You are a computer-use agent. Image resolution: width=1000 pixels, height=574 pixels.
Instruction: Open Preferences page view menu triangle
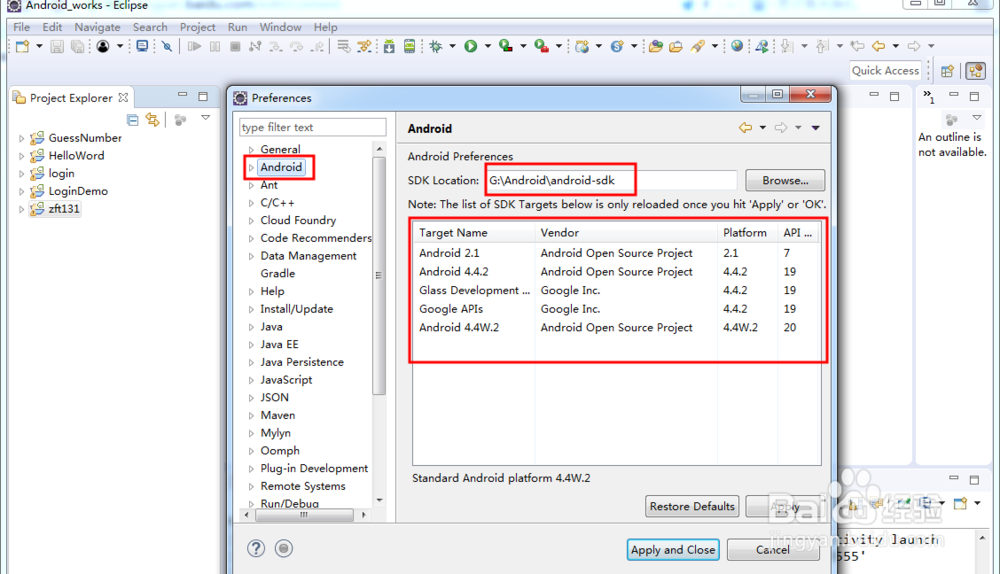[816, 128]
